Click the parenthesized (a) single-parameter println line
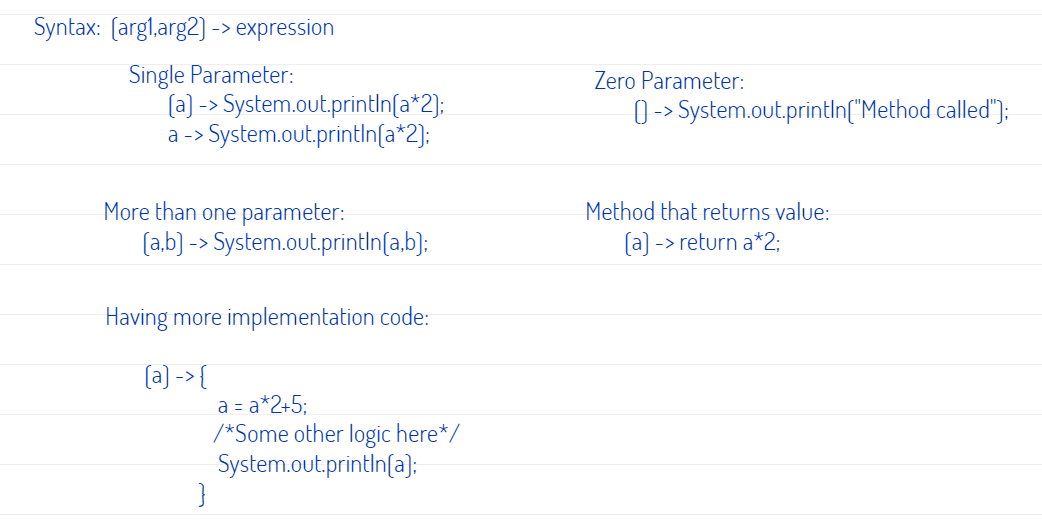1042x527 pixels. pyautogui.click(x=306, y=105)
